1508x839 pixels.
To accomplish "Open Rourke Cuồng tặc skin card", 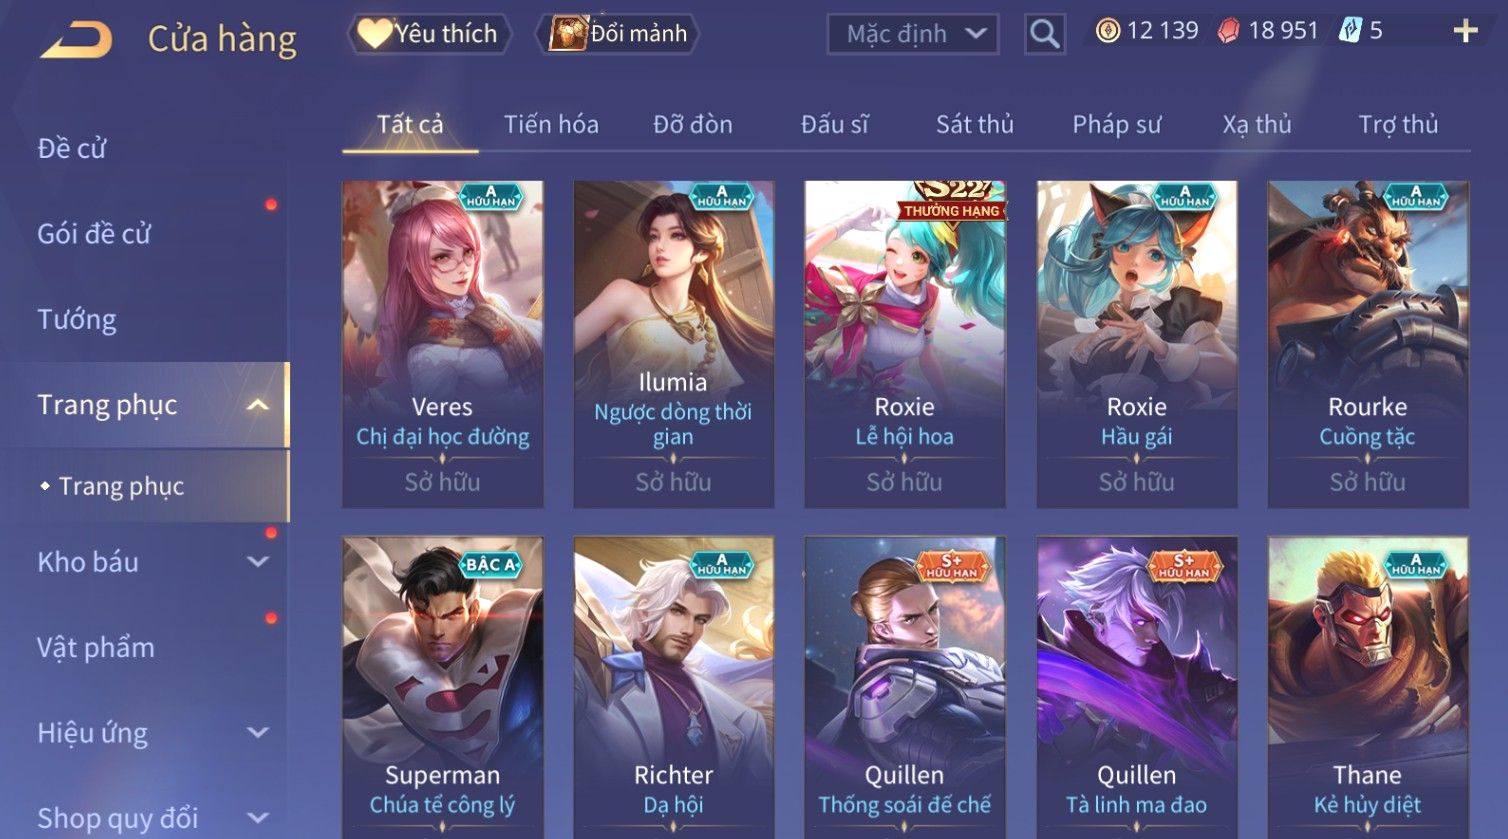I will [x=1367, y=344].
